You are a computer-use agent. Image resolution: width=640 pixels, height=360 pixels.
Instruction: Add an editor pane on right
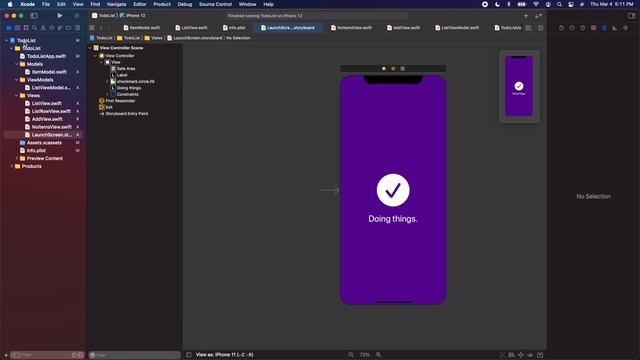[x=540, y=28]
